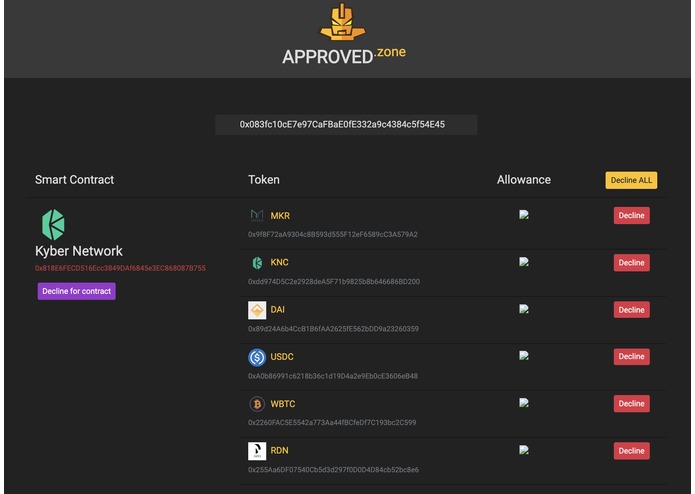Click the Smart Contract column header
The width and height of the screenshot is (695, 494).
pos(74,179)
